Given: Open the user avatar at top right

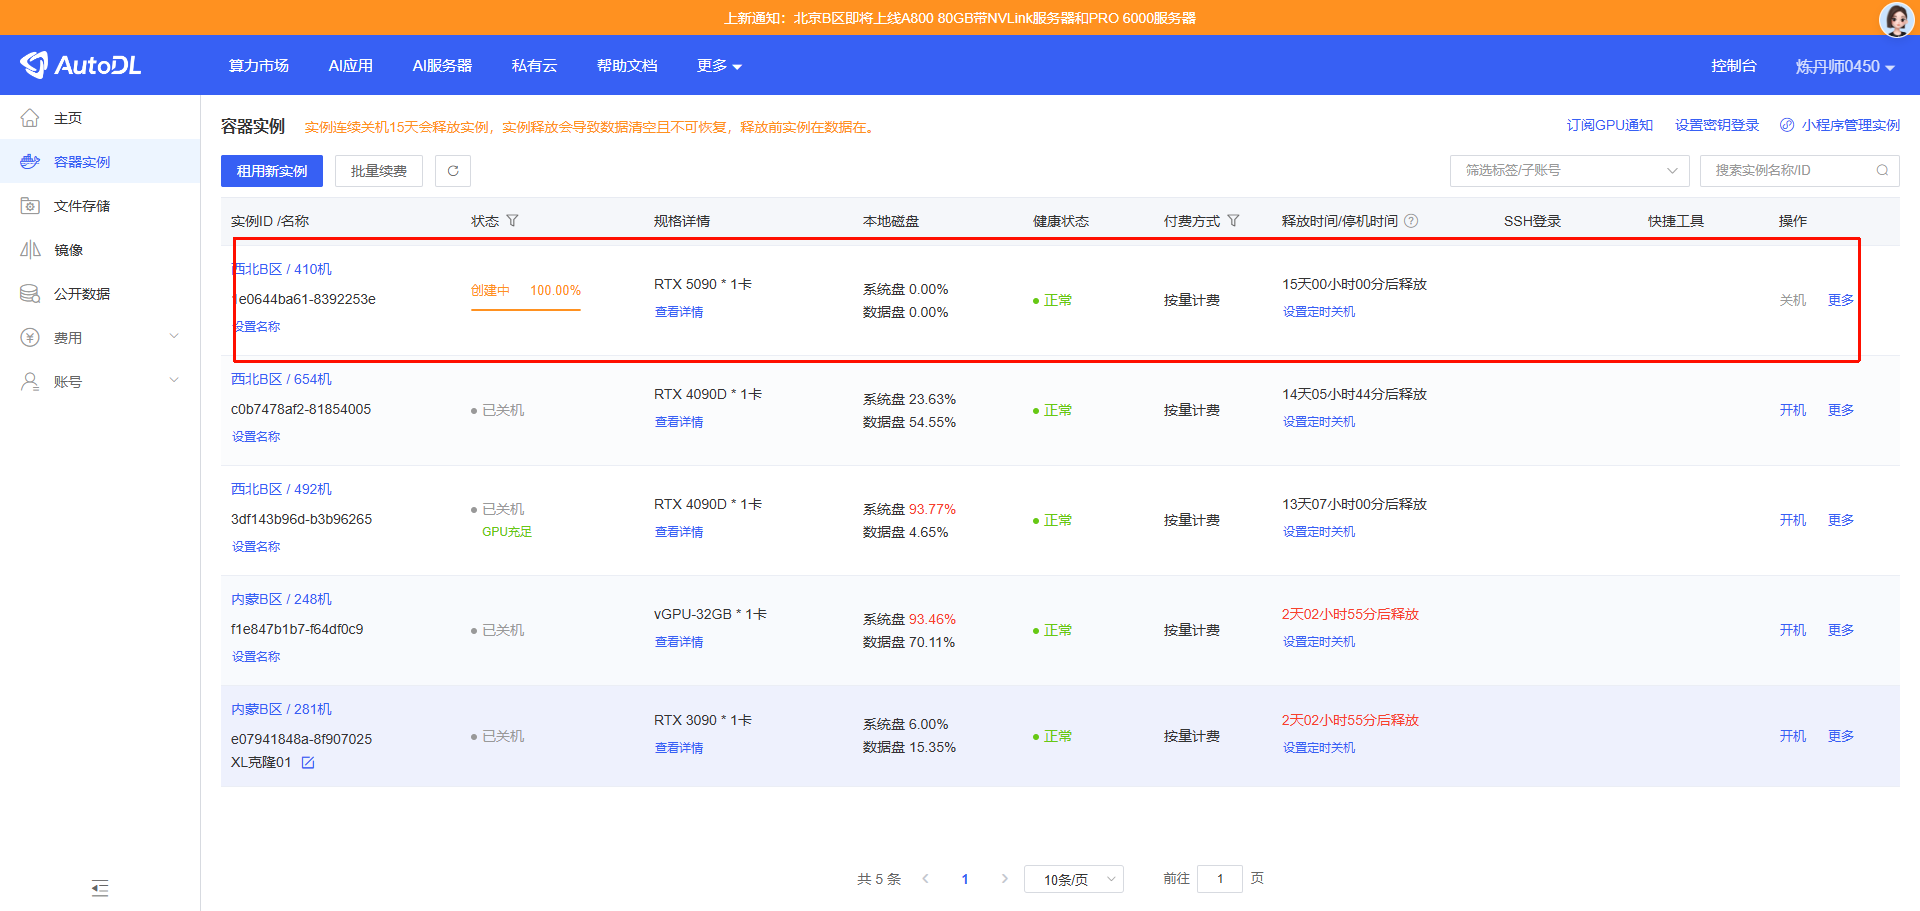Looking at the screenshot, I should [1896, 19].
